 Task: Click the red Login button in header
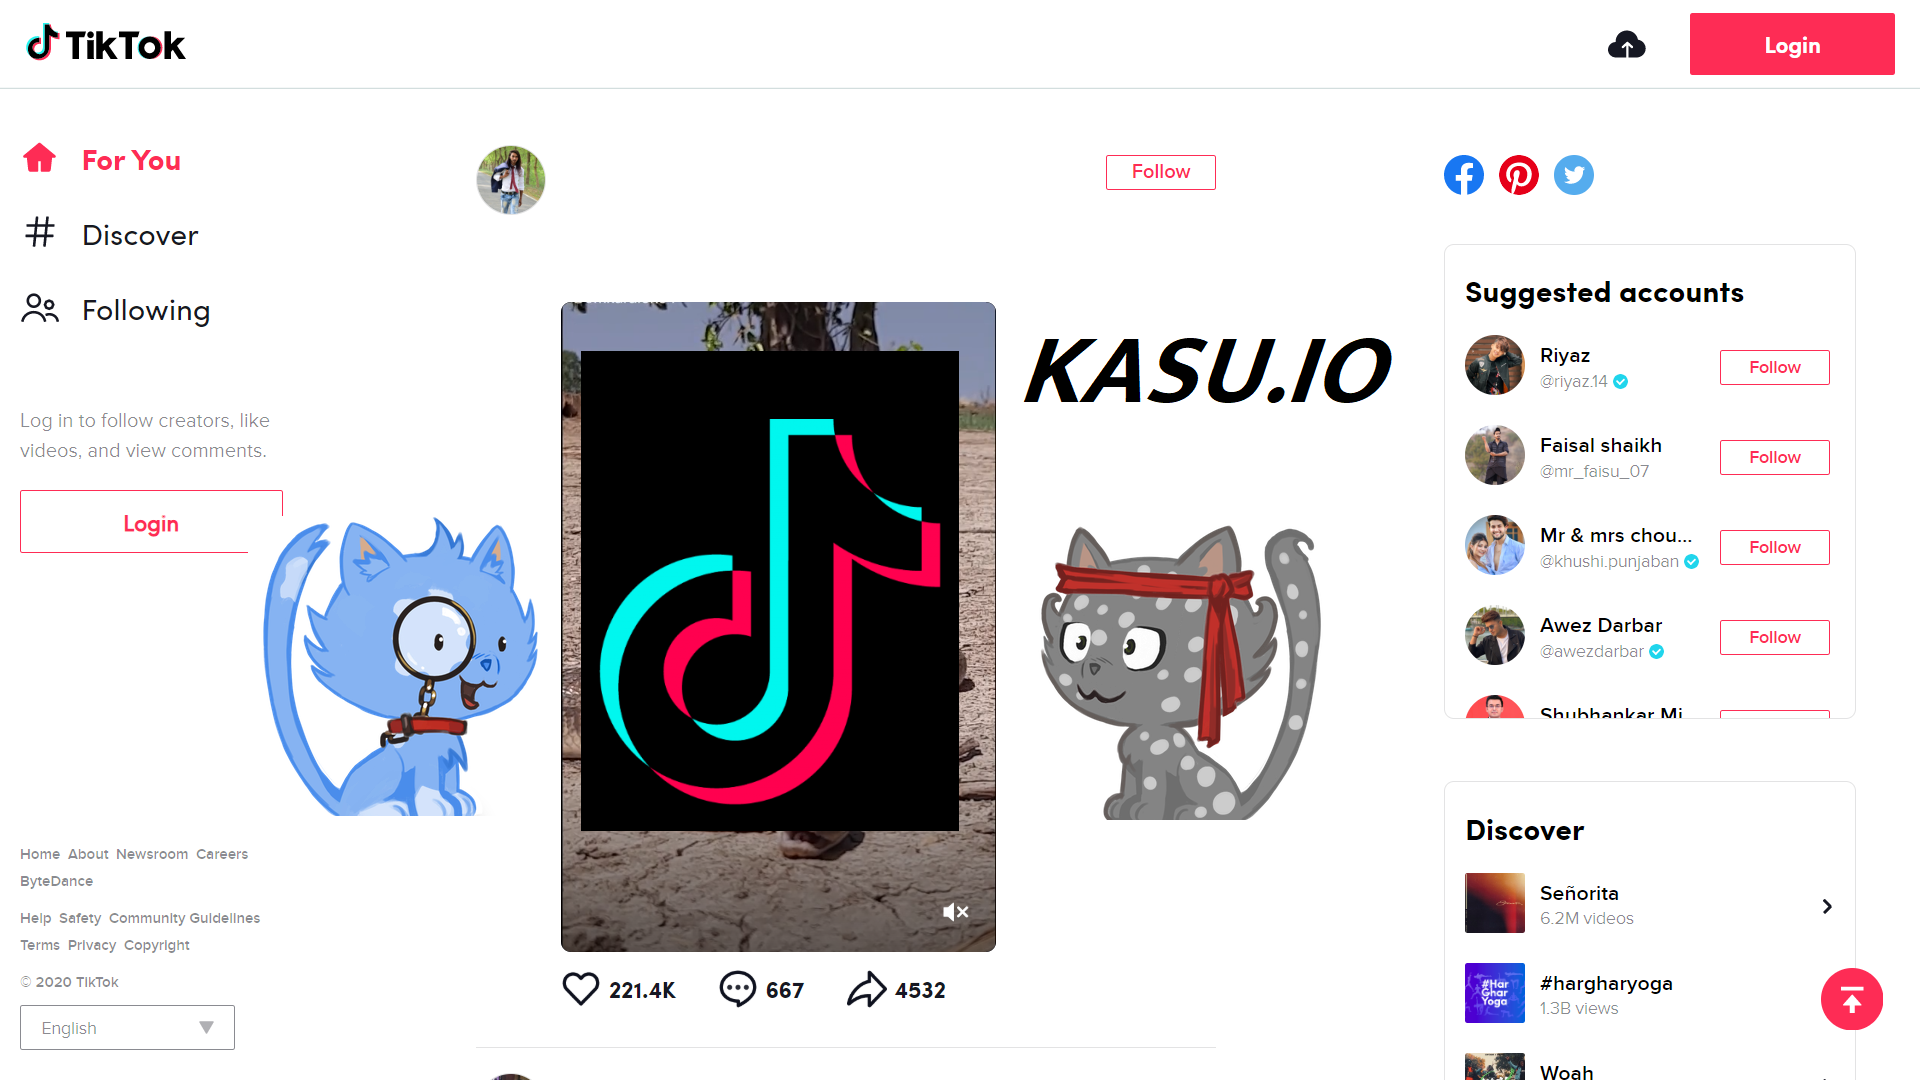click(x=1792, y=44)
